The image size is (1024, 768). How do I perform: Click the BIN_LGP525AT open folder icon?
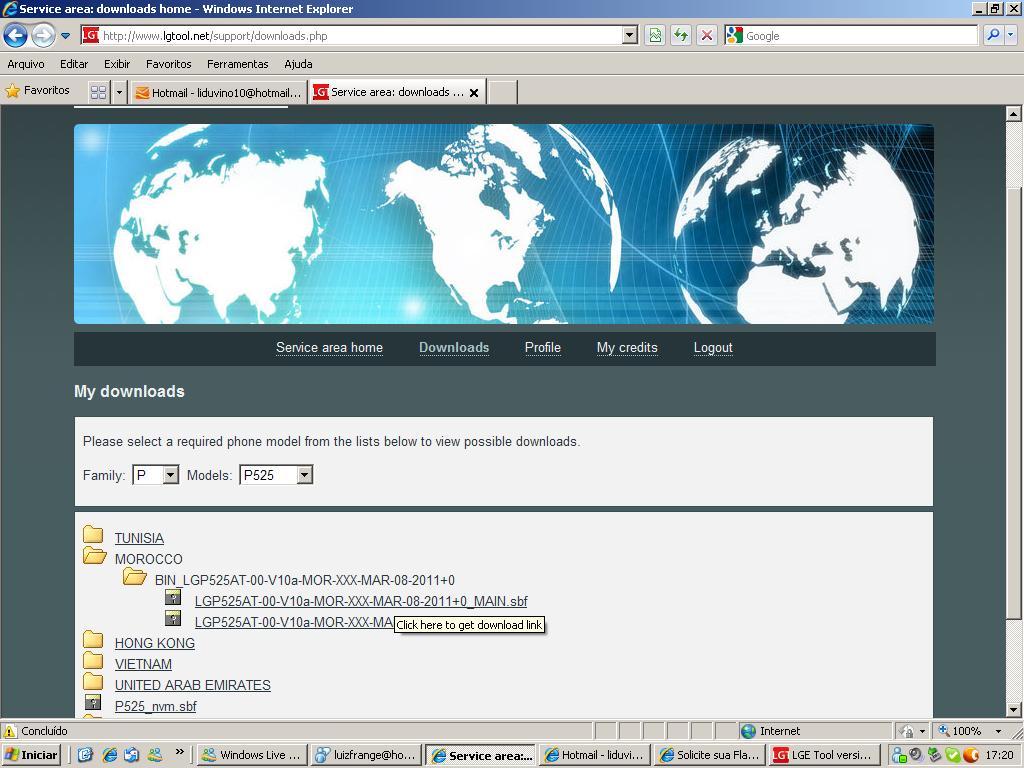[135, 577]
